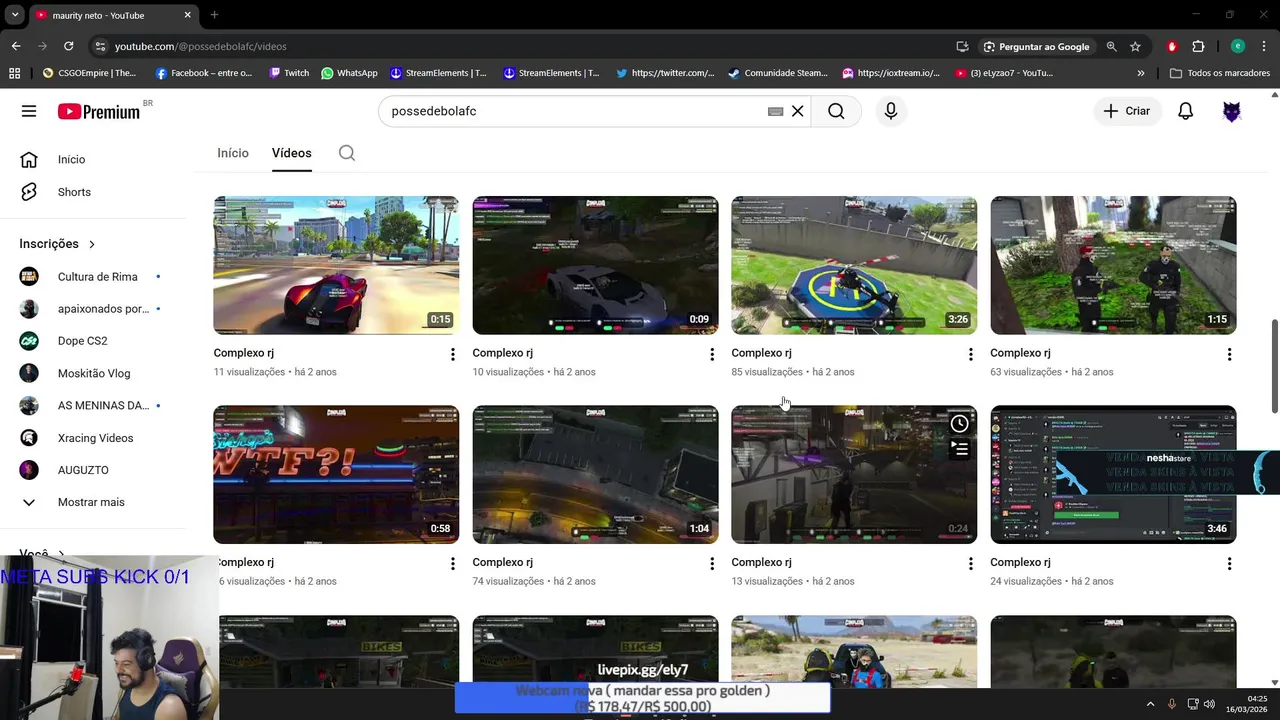
Task: Open Todos os marcadores folder
Action: 1219,73
